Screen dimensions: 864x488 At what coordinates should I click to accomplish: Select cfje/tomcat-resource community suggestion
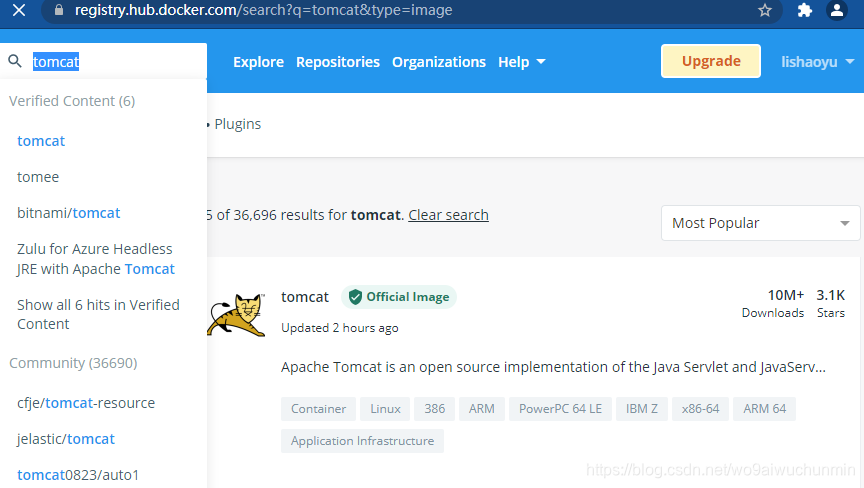(x=86, y=403)
